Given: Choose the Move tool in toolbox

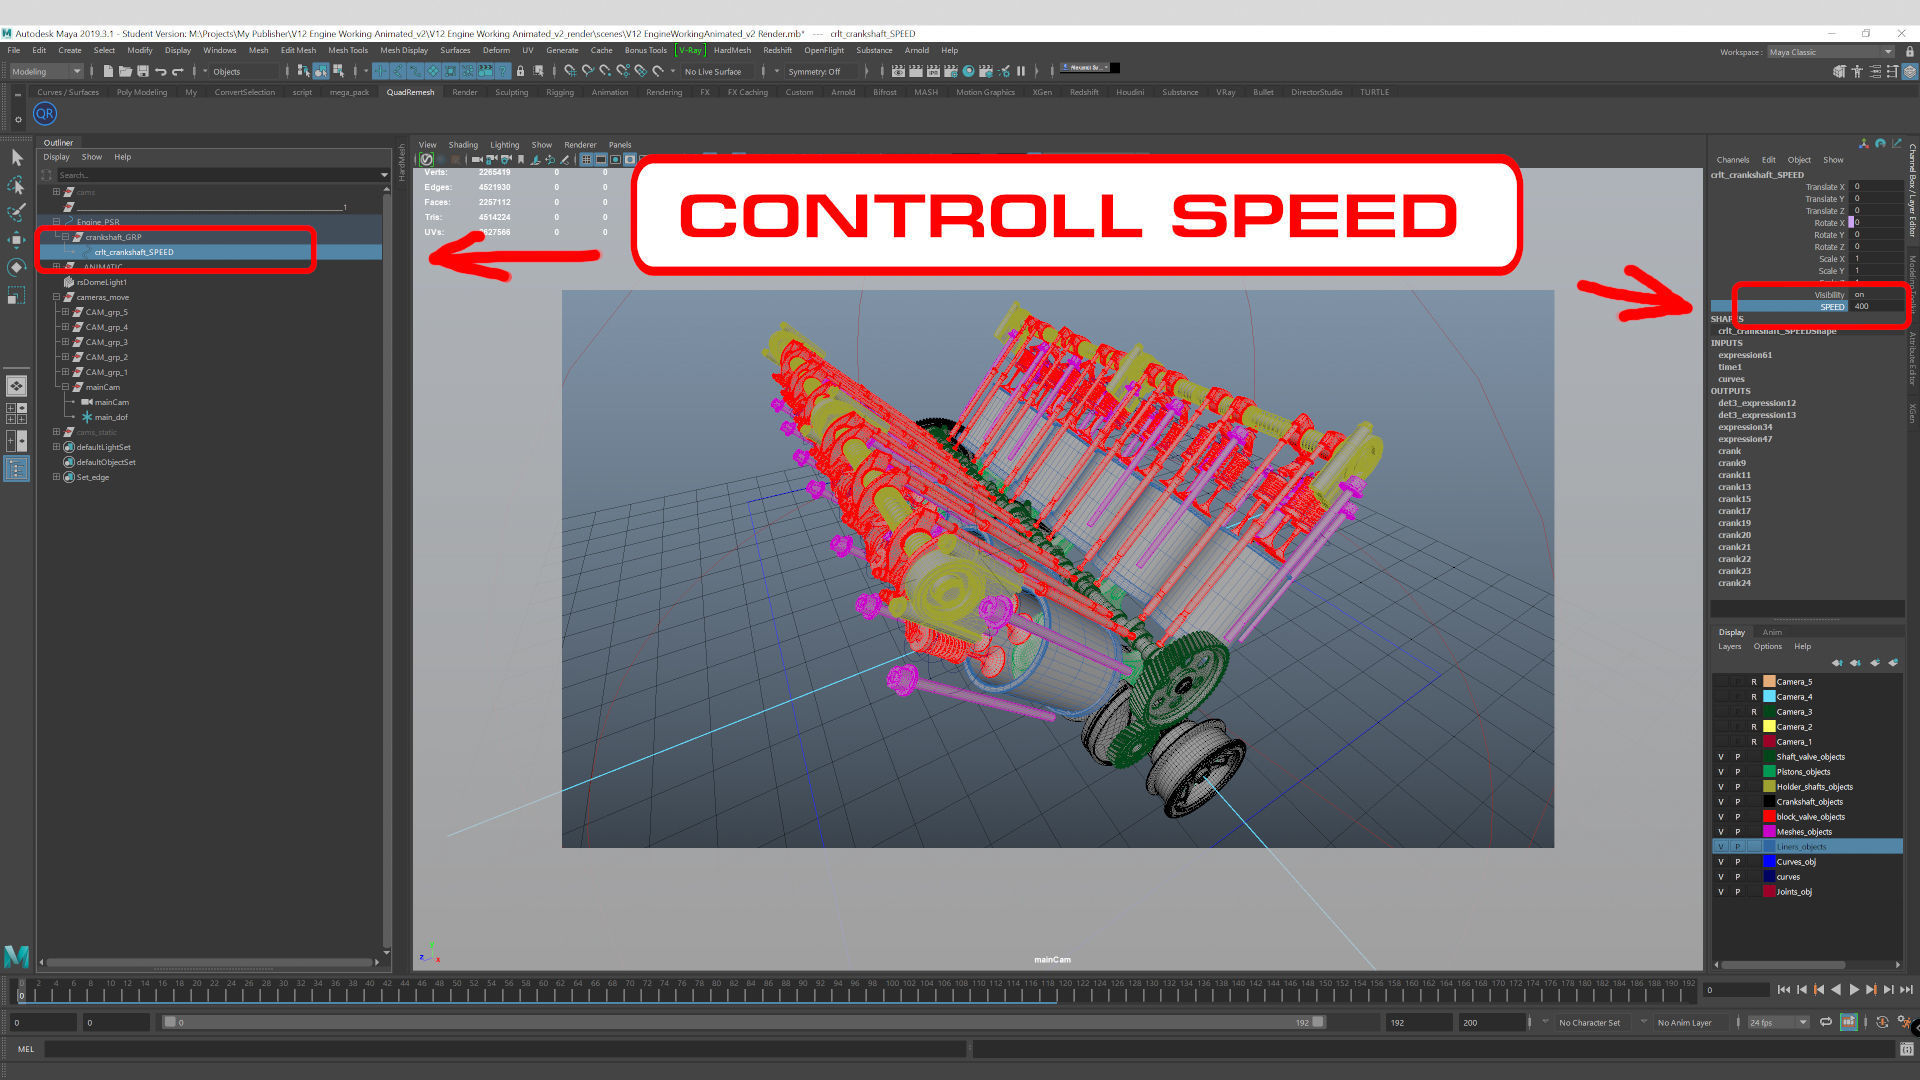Looking at the screenshot, I should pyautogui.click(x=16, y=240).
